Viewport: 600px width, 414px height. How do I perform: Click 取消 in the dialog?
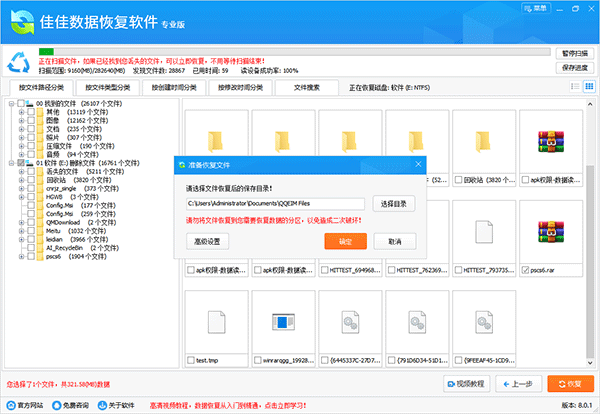(x=395, y=241)
